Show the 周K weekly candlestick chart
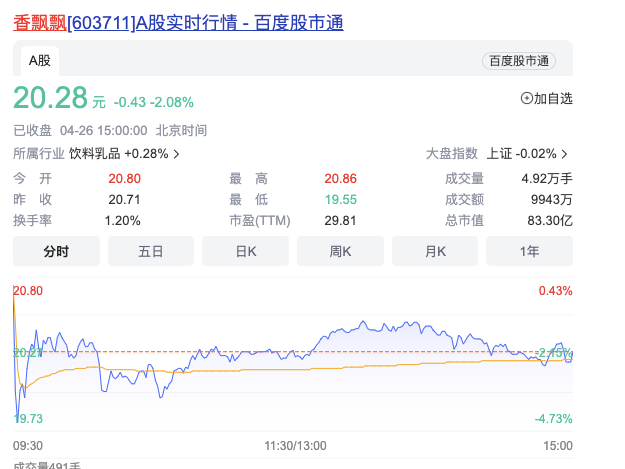Screen dimensions: 625x469 click(x=341, y=251)
